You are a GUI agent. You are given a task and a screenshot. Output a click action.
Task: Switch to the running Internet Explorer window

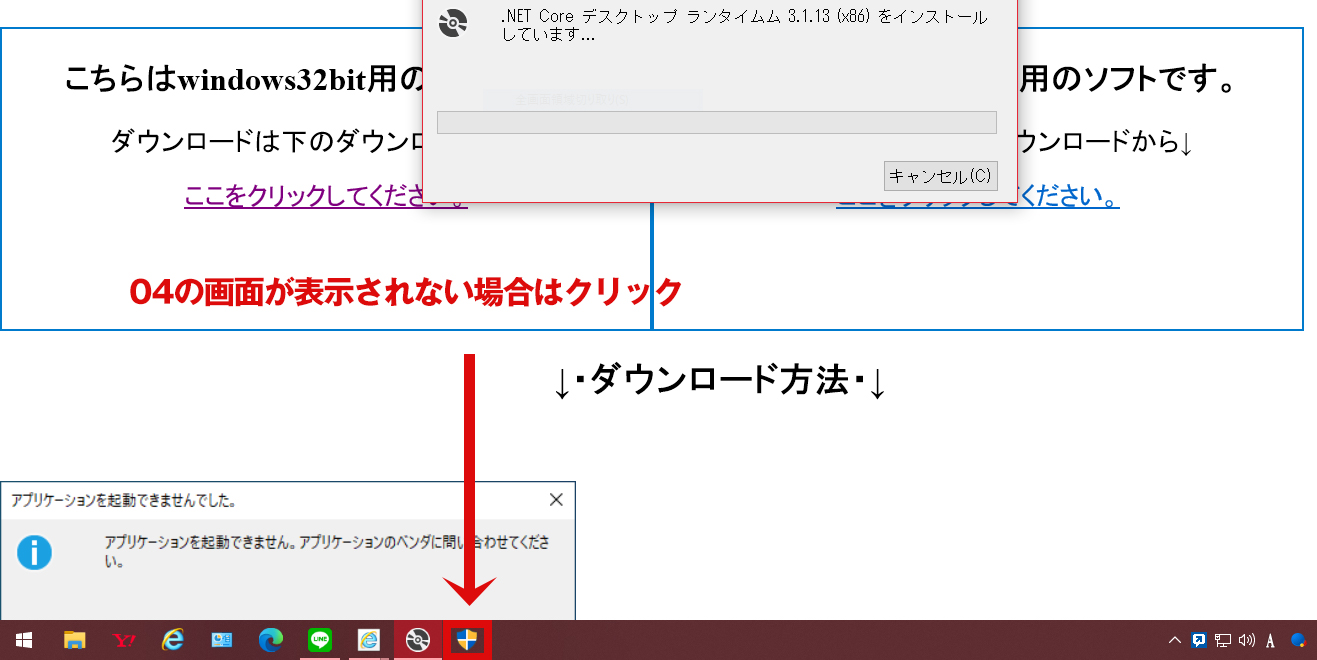[369, 640]
